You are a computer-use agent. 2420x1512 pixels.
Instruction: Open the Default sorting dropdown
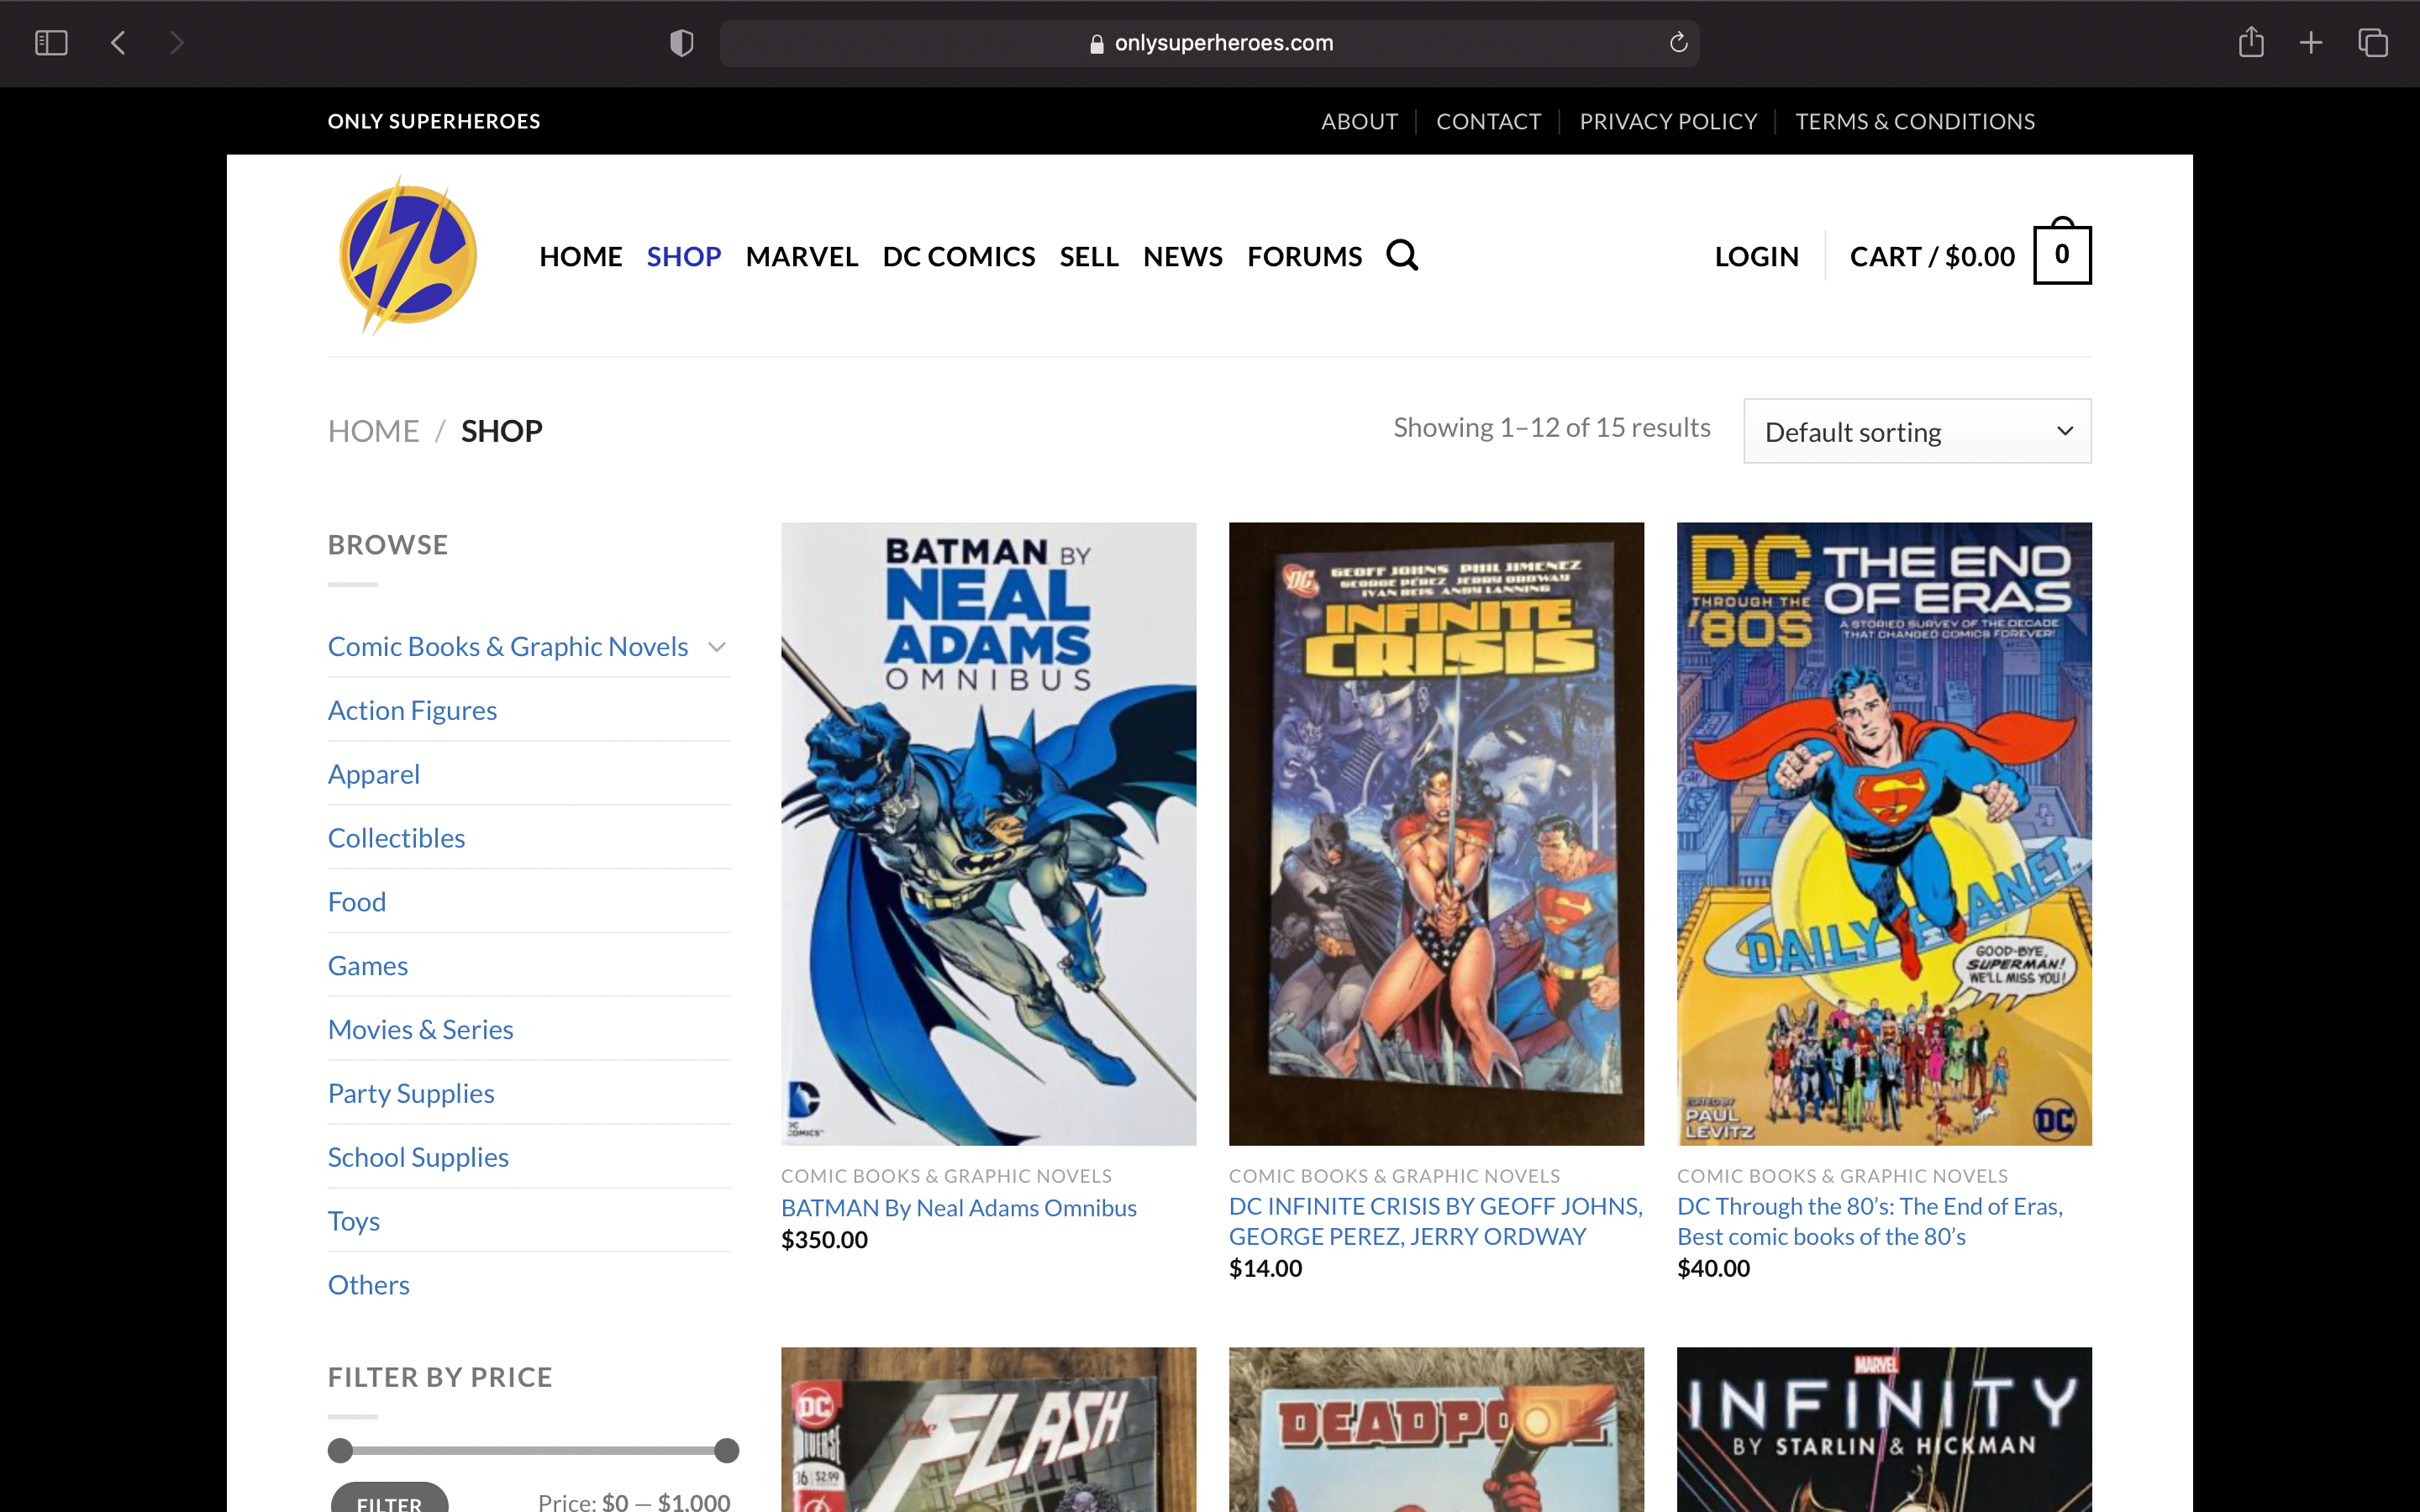[1916, 432]
